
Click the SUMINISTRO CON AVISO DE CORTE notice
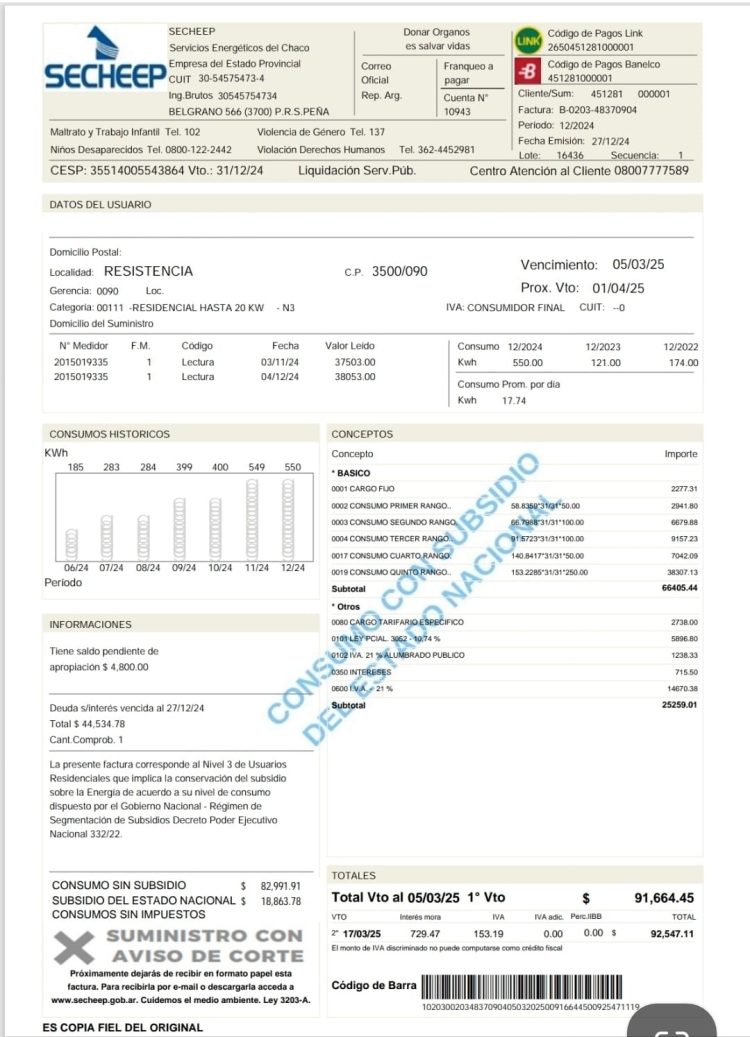click(203, 946)
